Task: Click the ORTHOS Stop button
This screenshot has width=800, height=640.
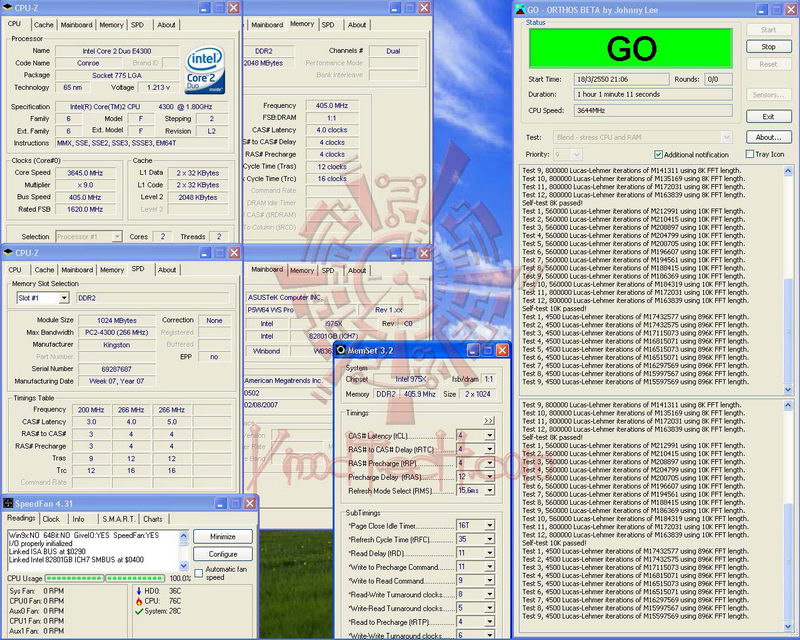Action: coord(768,46)
